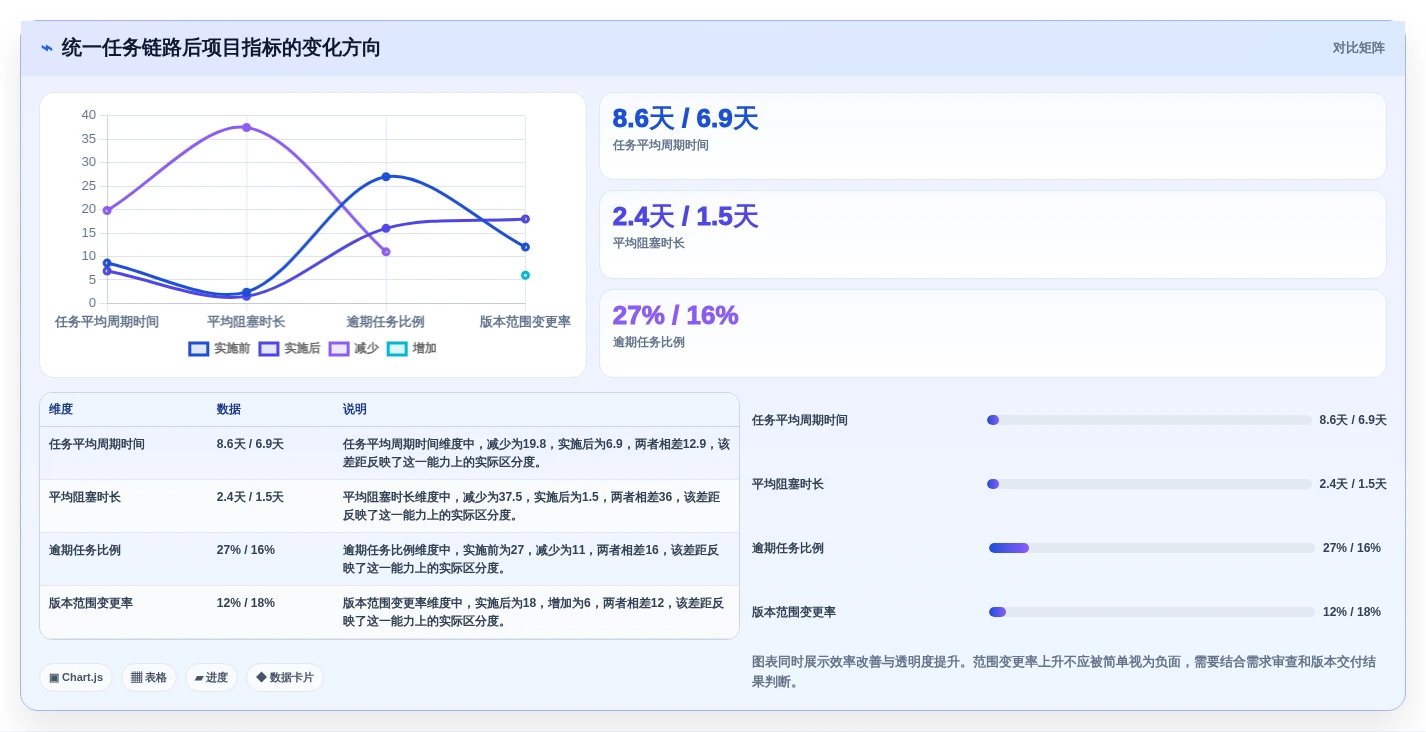Click the 任务平均周期时间 progress bar
This screenshot has height=732, width=1426.
click(x=1149, y=420)
